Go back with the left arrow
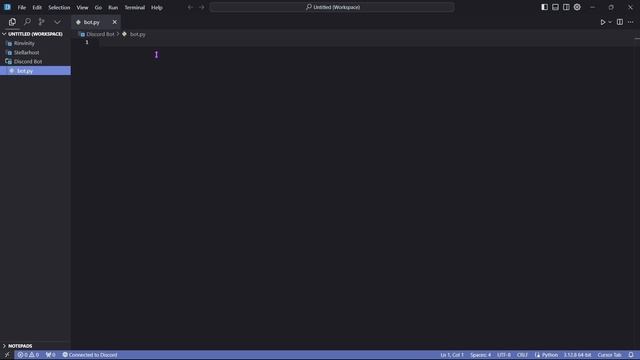640x360 pixels. point(190,7)
